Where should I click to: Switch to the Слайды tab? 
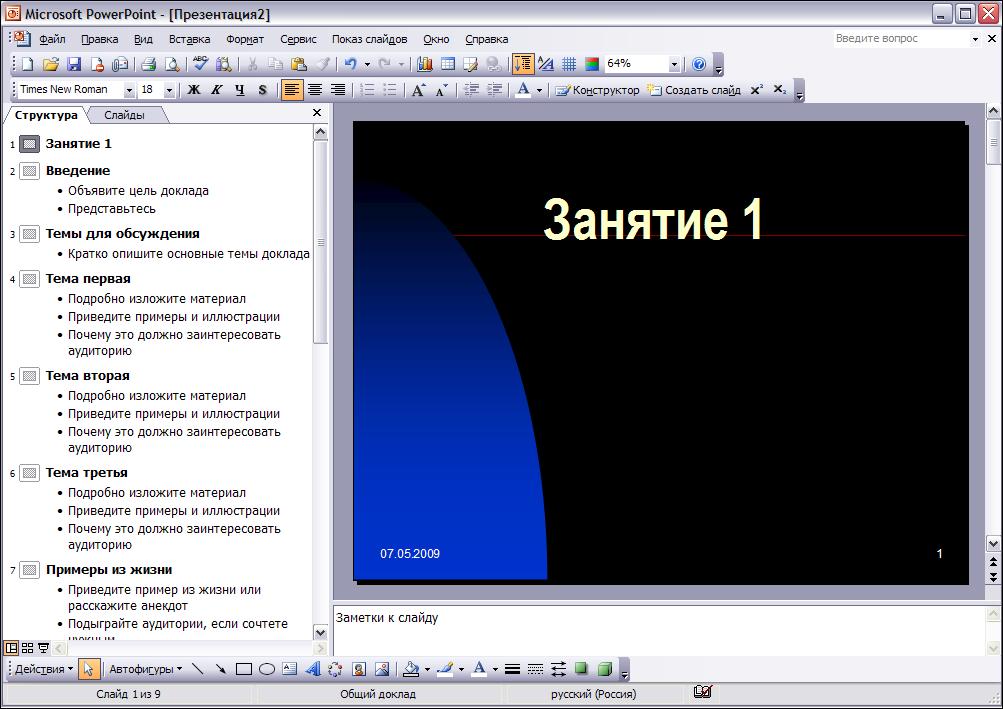(124, 115)
